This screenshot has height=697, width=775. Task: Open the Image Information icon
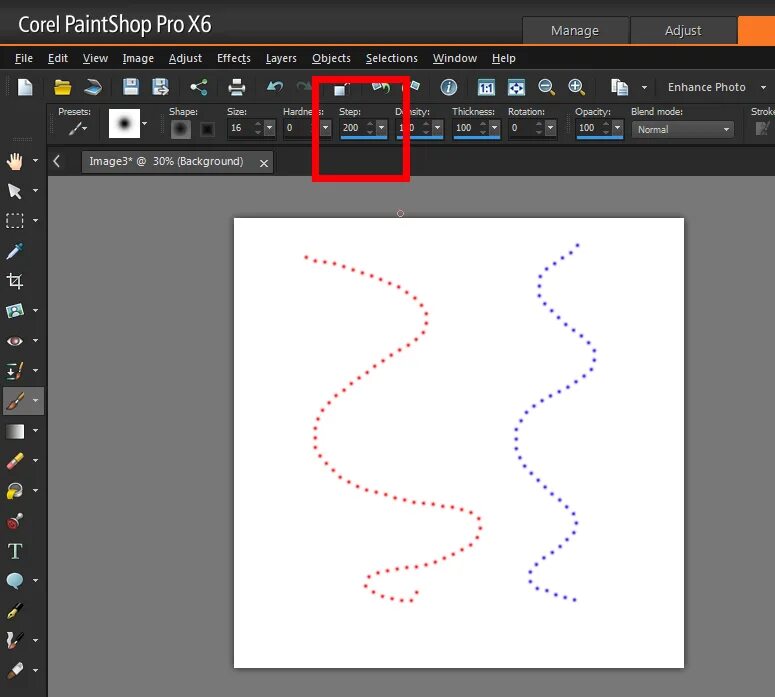pyautogui.click(x=448, y=87)
